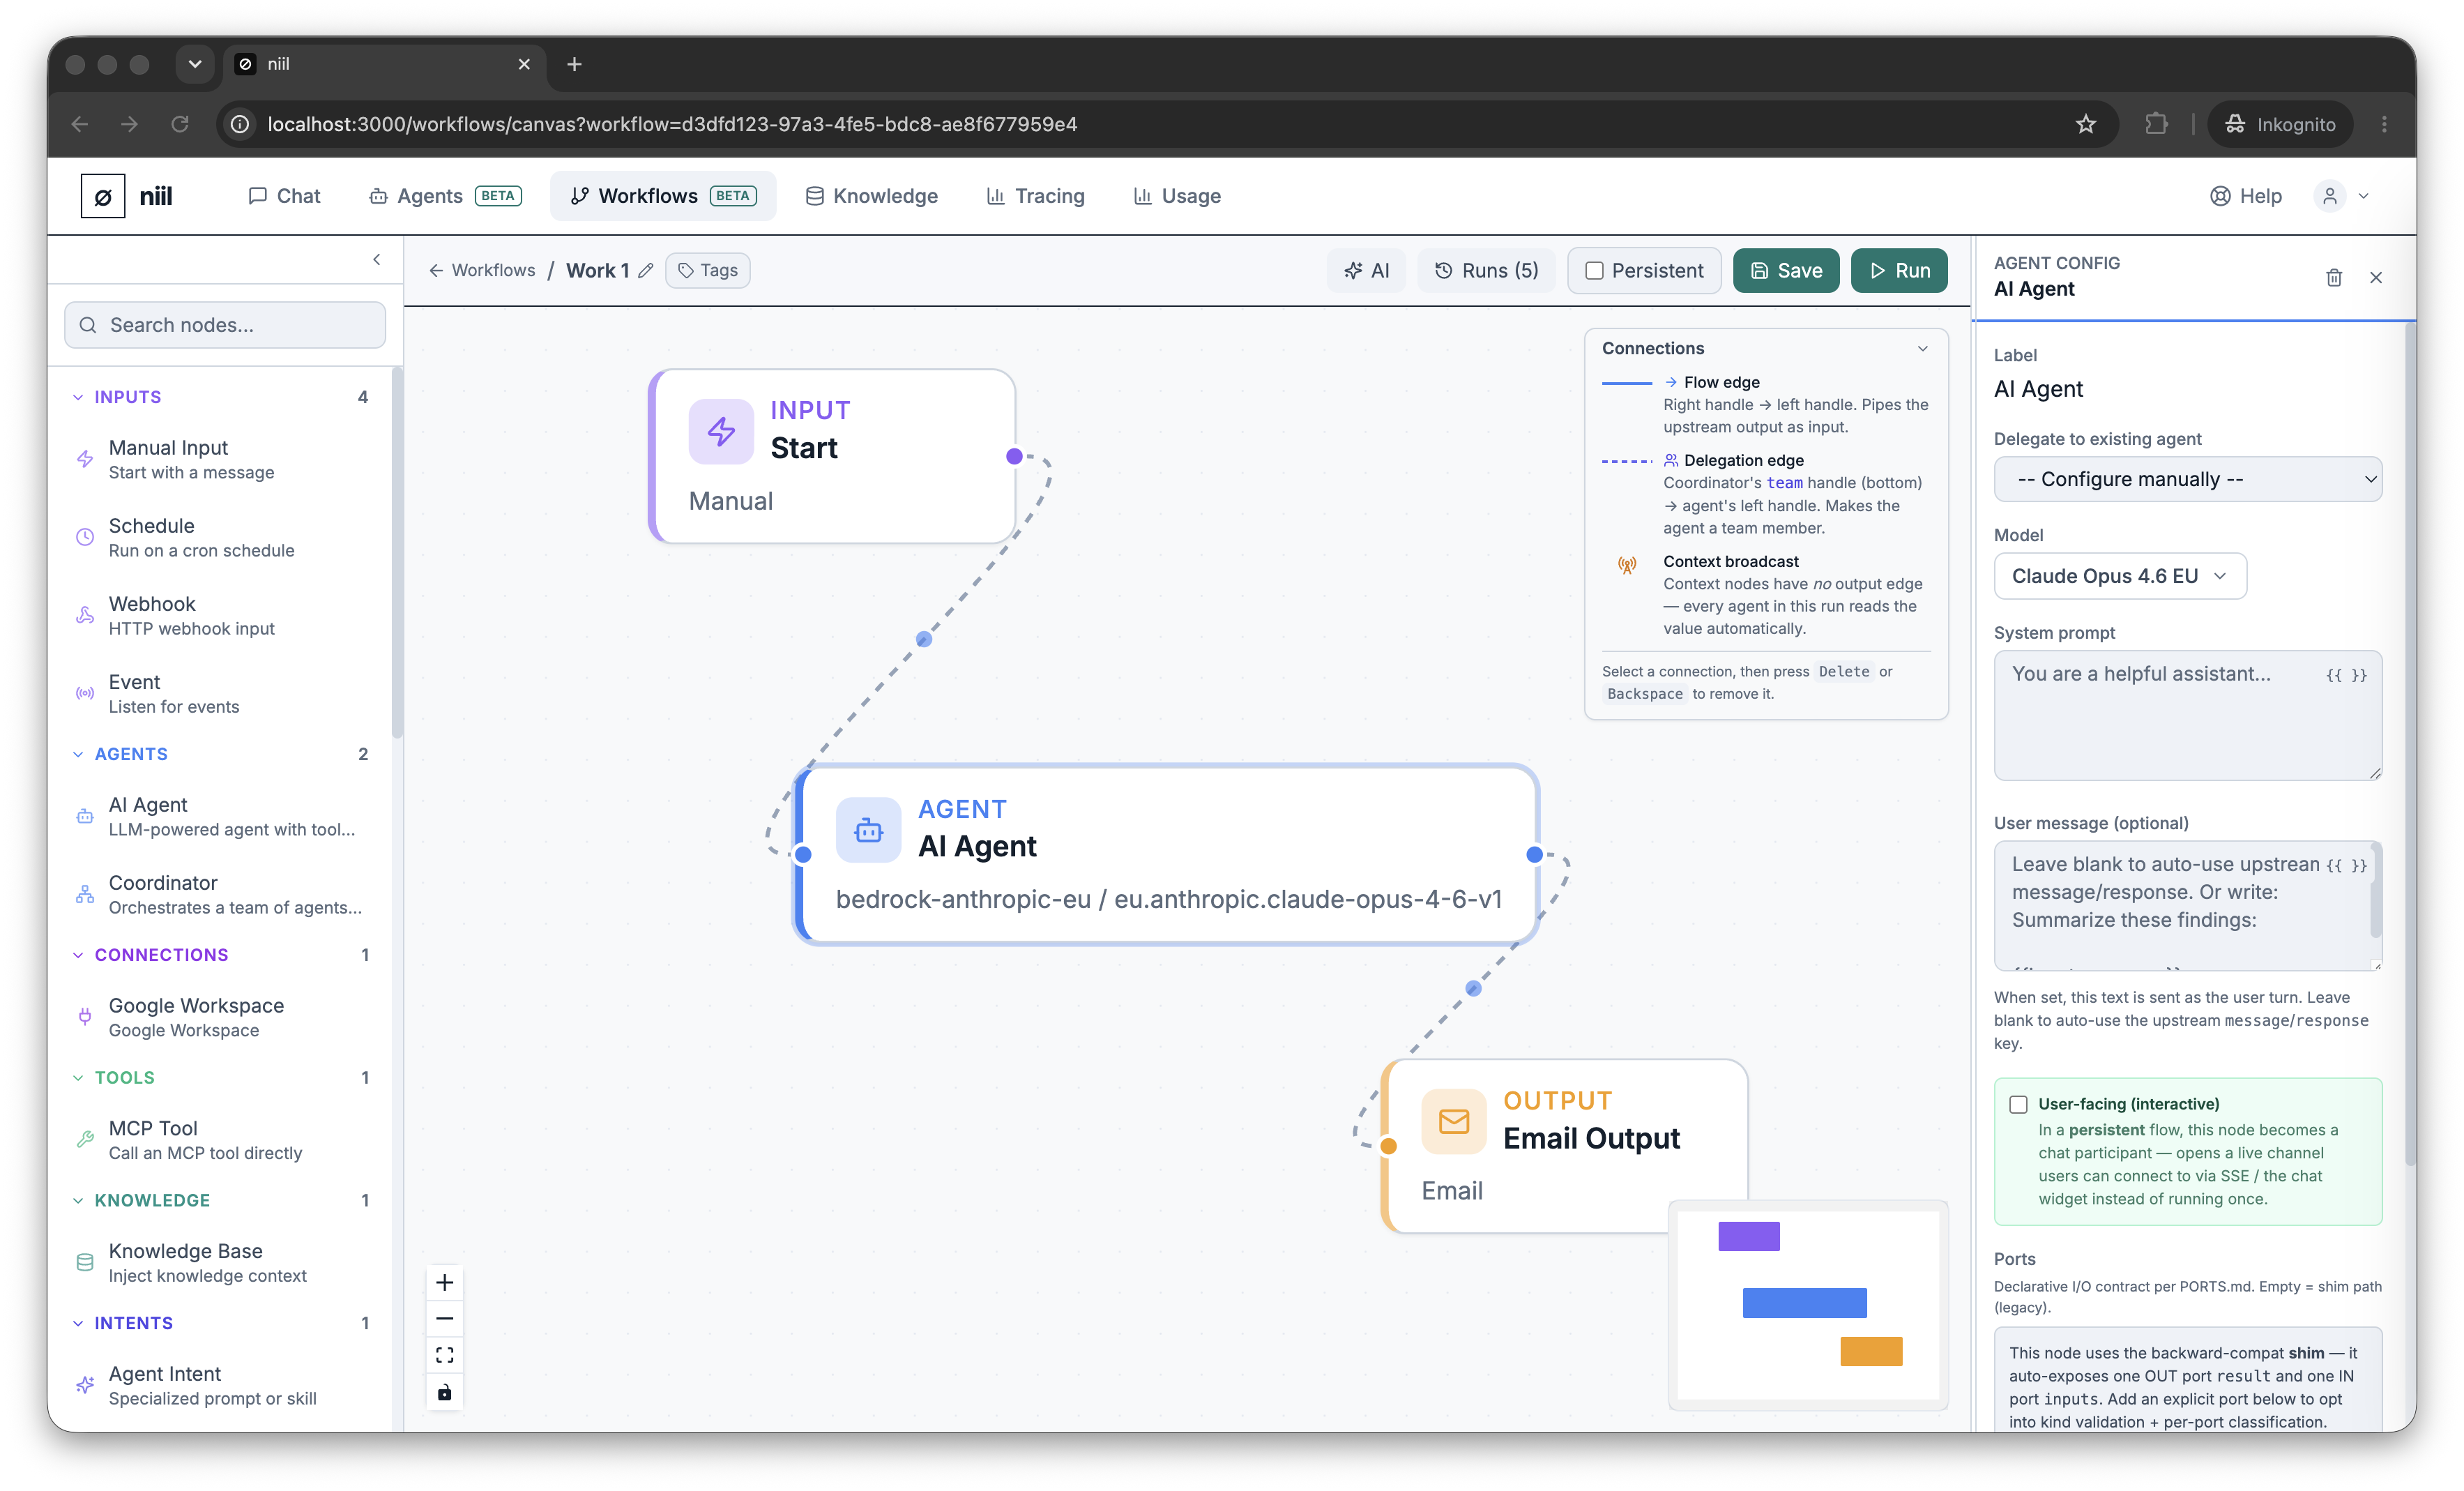Viewport: 2464px width, 1491px height.
Task: Click the pencil icon to rename Work 1
Action: click(x=646, y=271)
